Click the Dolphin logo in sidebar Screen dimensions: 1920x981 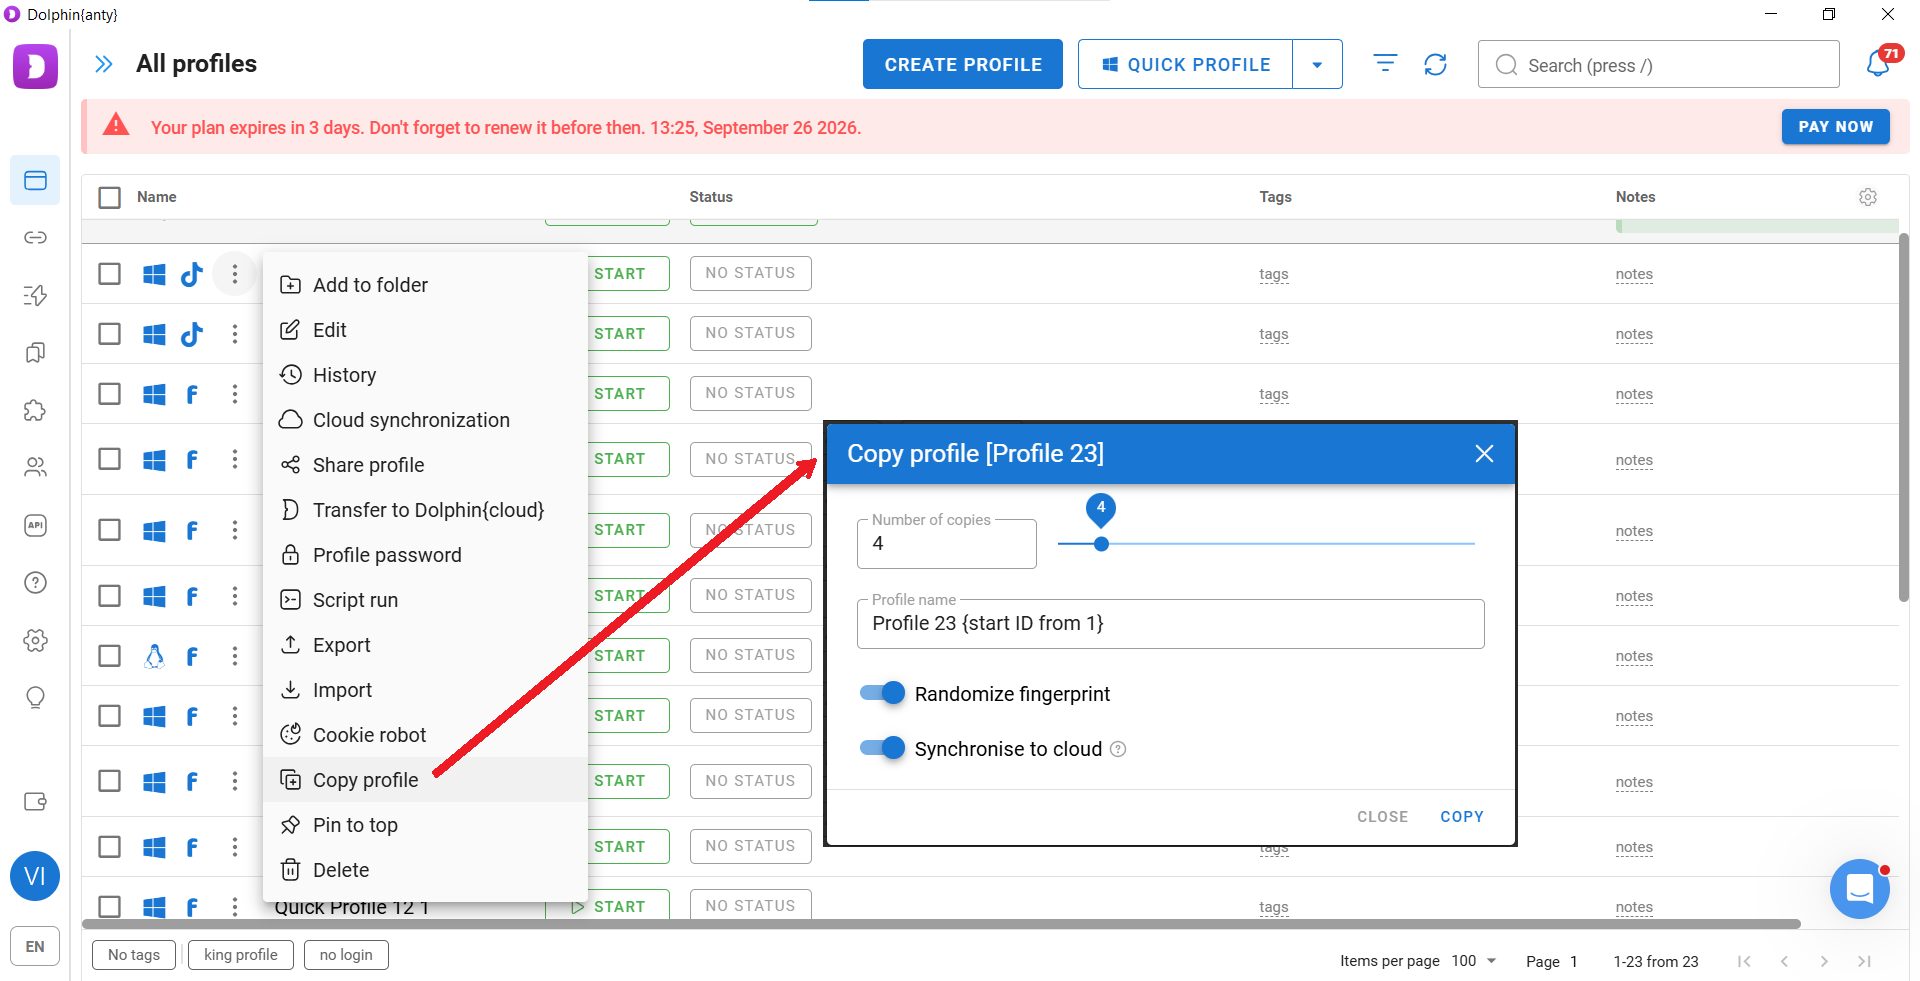35,66
